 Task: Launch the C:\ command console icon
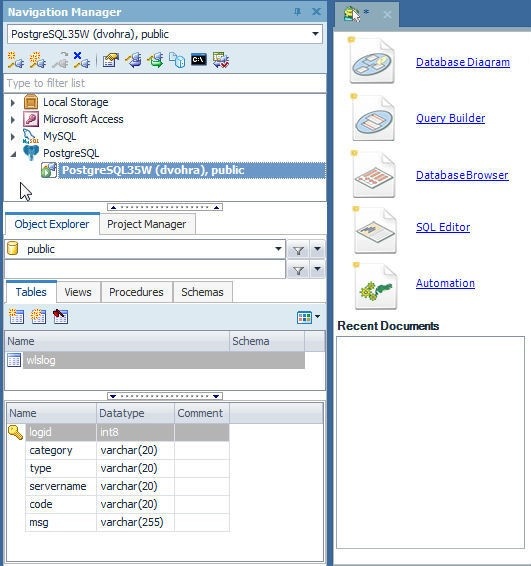[199, 60]
